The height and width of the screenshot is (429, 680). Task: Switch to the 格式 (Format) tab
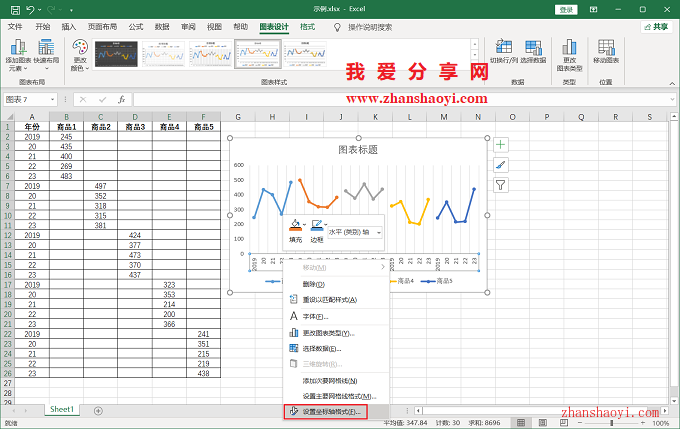coord(307,27)
